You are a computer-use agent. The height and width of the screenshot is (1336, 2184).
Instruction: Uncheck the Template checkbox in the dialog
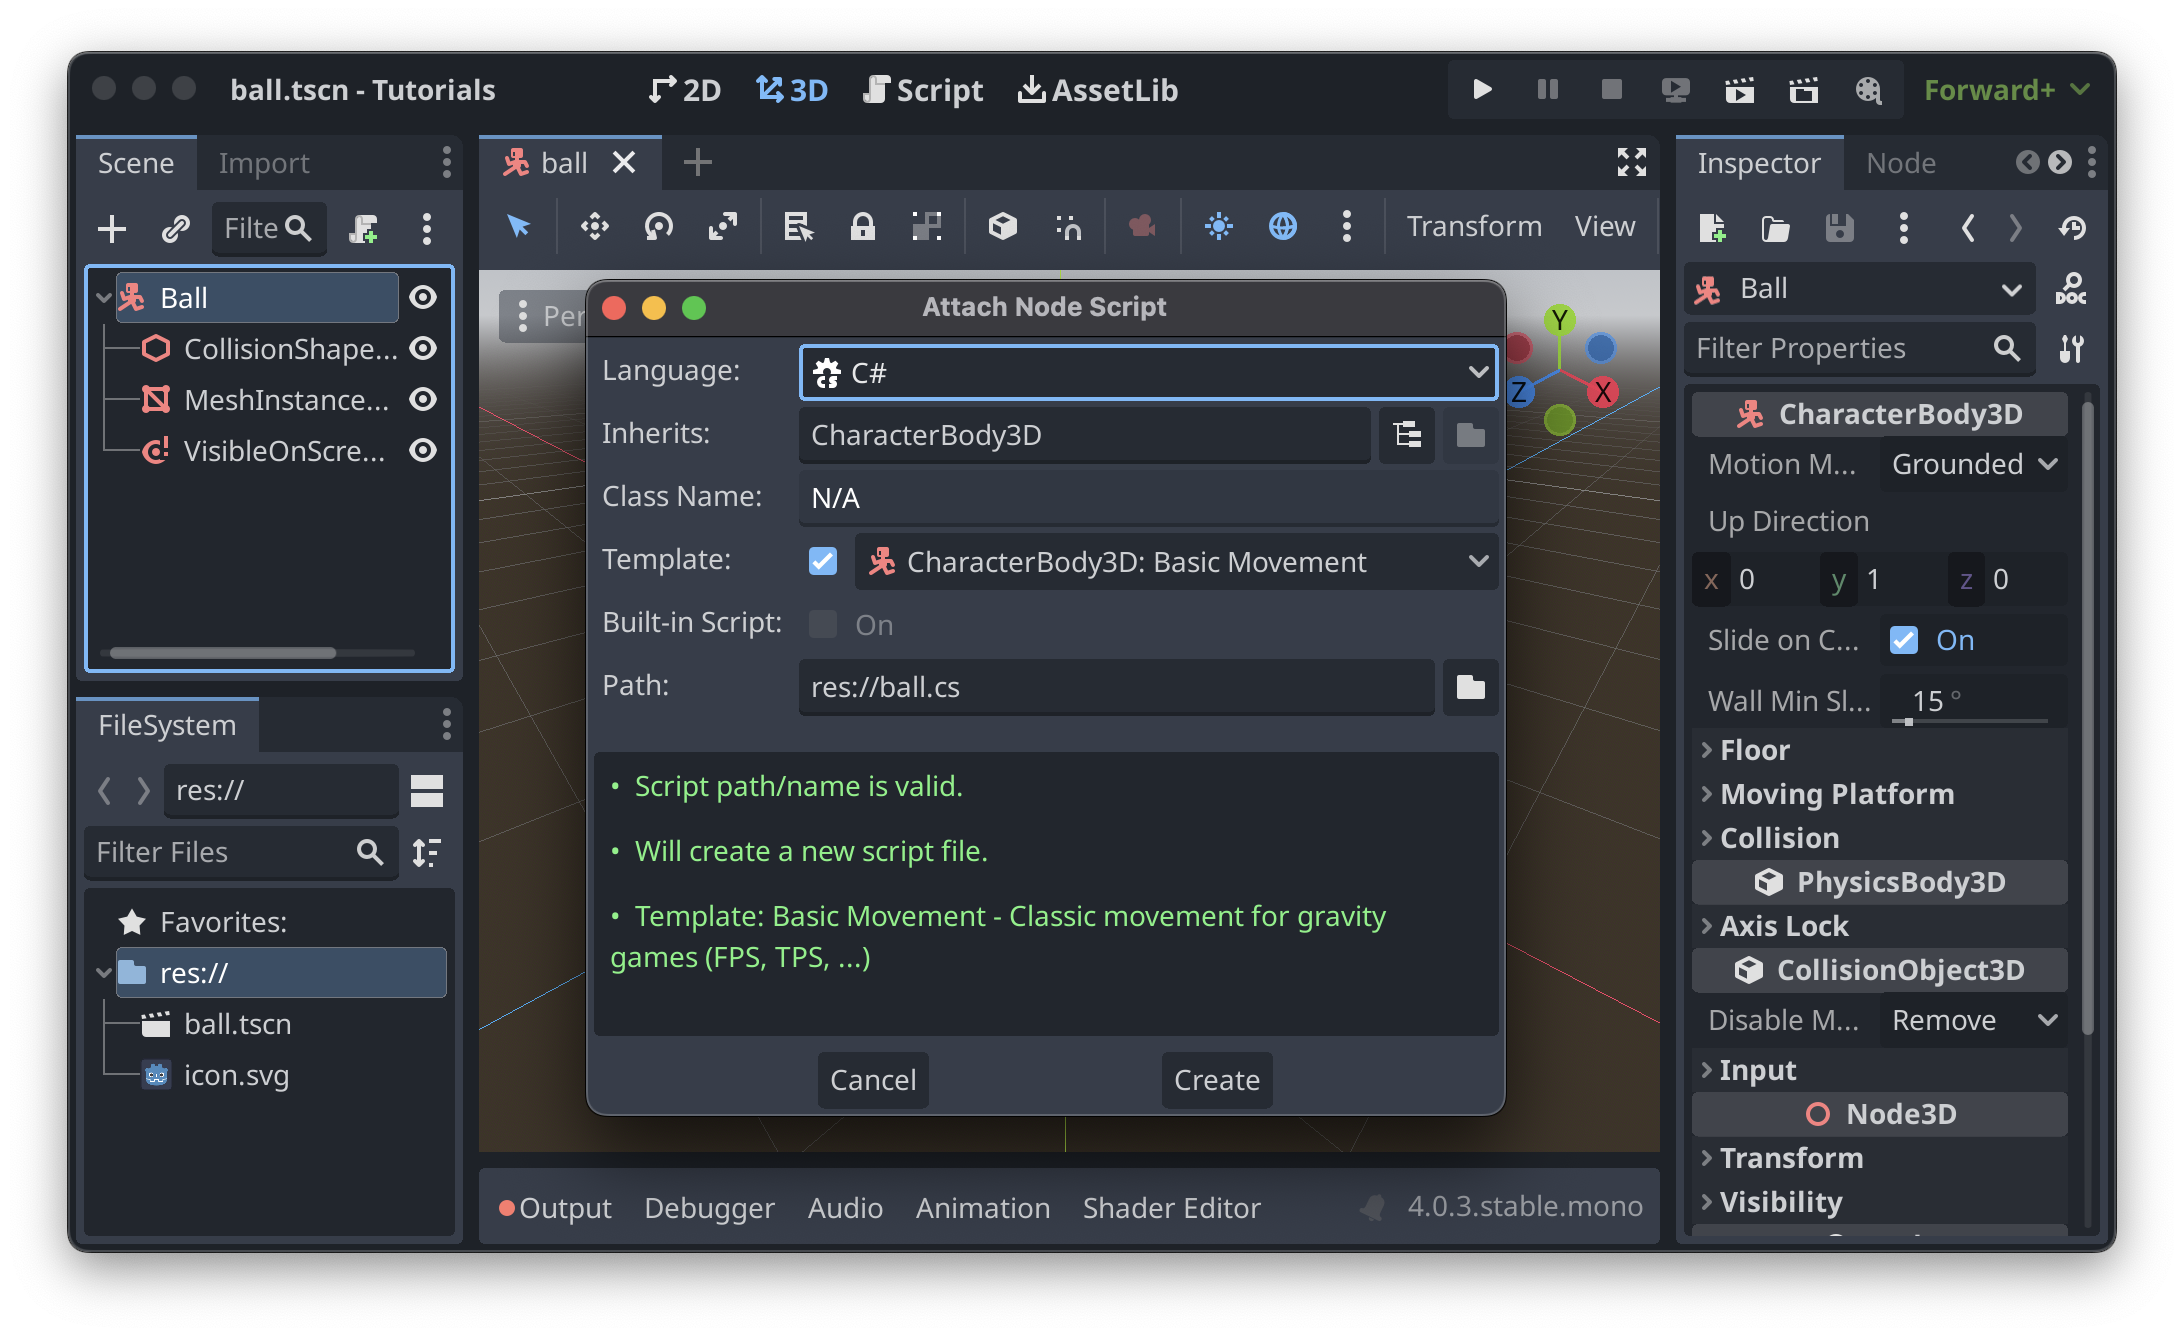pos(822,561)
